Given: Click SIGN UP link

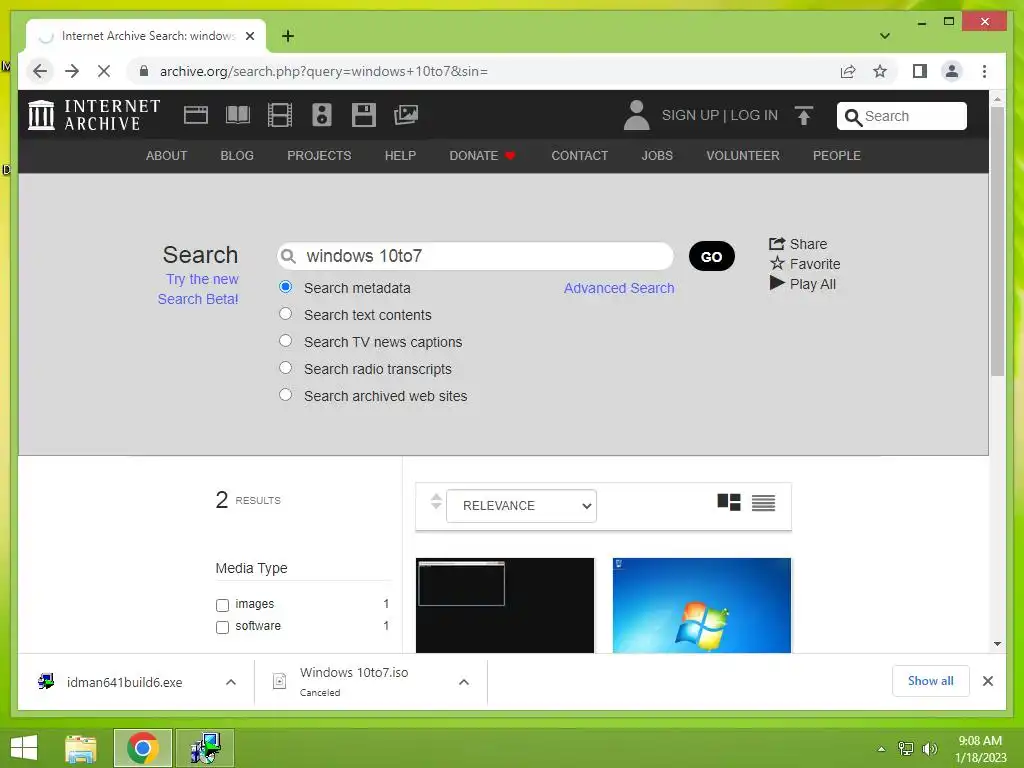Looking at the screenshot, I should [x=690, y=115].
